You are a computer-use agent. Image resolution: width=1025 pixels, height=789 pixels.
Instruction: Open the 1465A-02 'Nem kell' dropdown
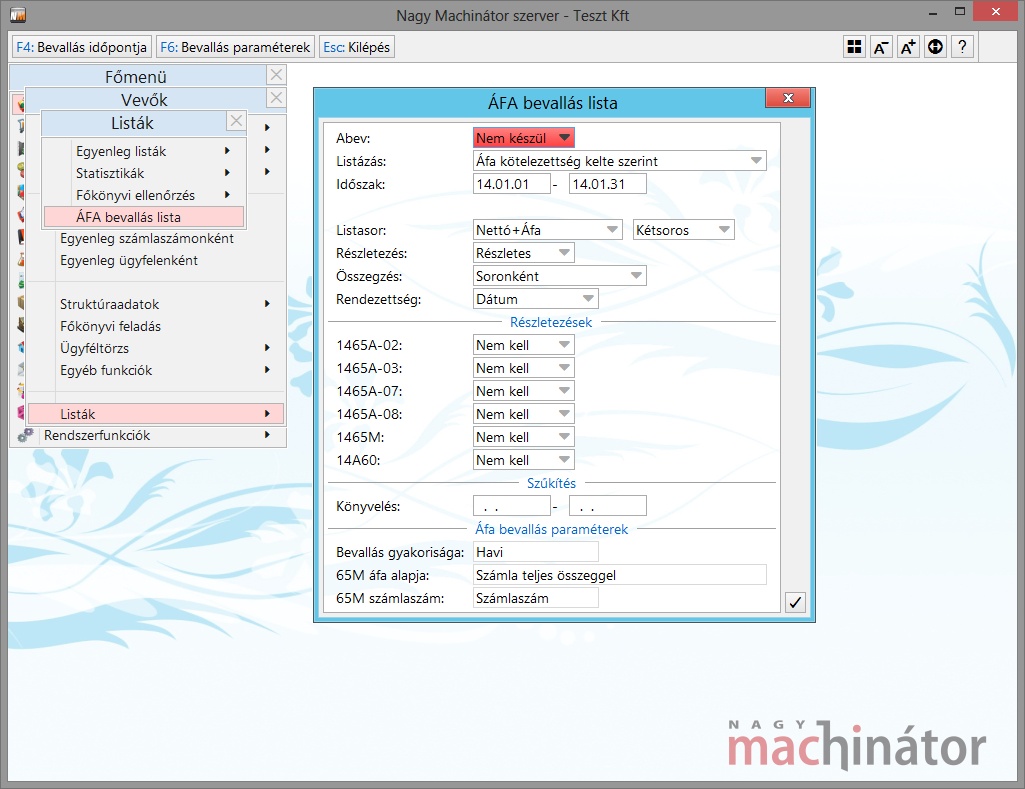pyautogui.click(x=523, y=345)
